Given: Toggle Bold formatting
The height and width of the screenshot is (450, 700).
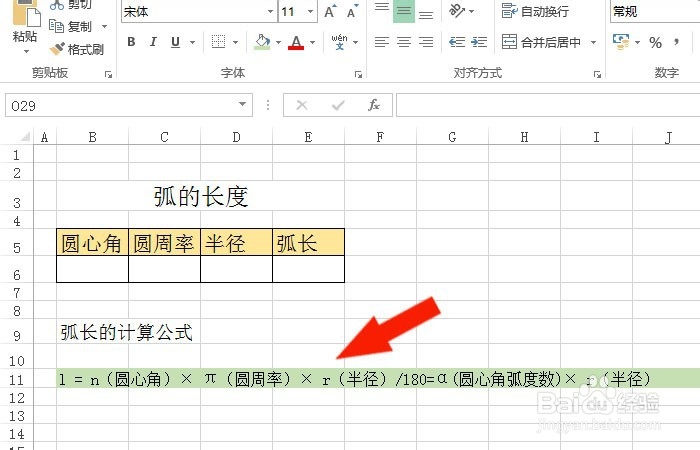Looking at the screenshot, I should click(131, 42).
